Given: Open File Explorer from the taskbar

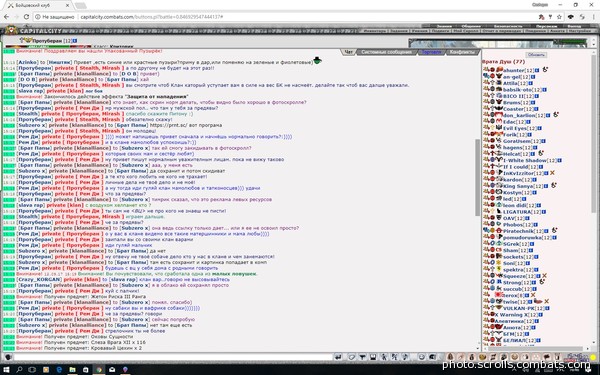Looking at the screenshot, I should [72, 370].
